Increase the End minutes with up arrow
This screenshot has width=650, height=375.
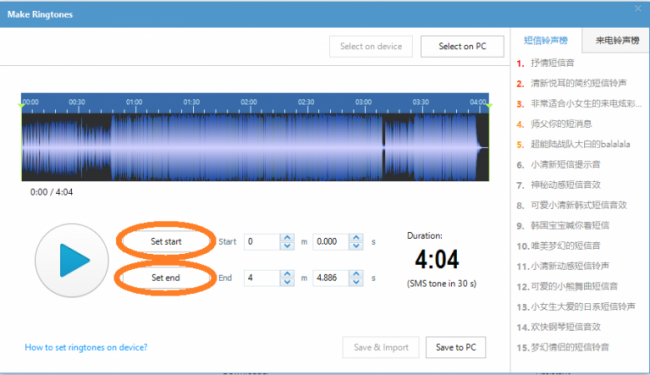(287, 273)
